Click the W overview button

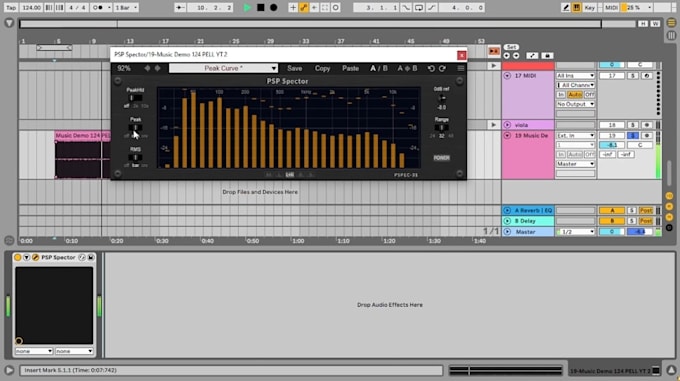coord(655,23)
